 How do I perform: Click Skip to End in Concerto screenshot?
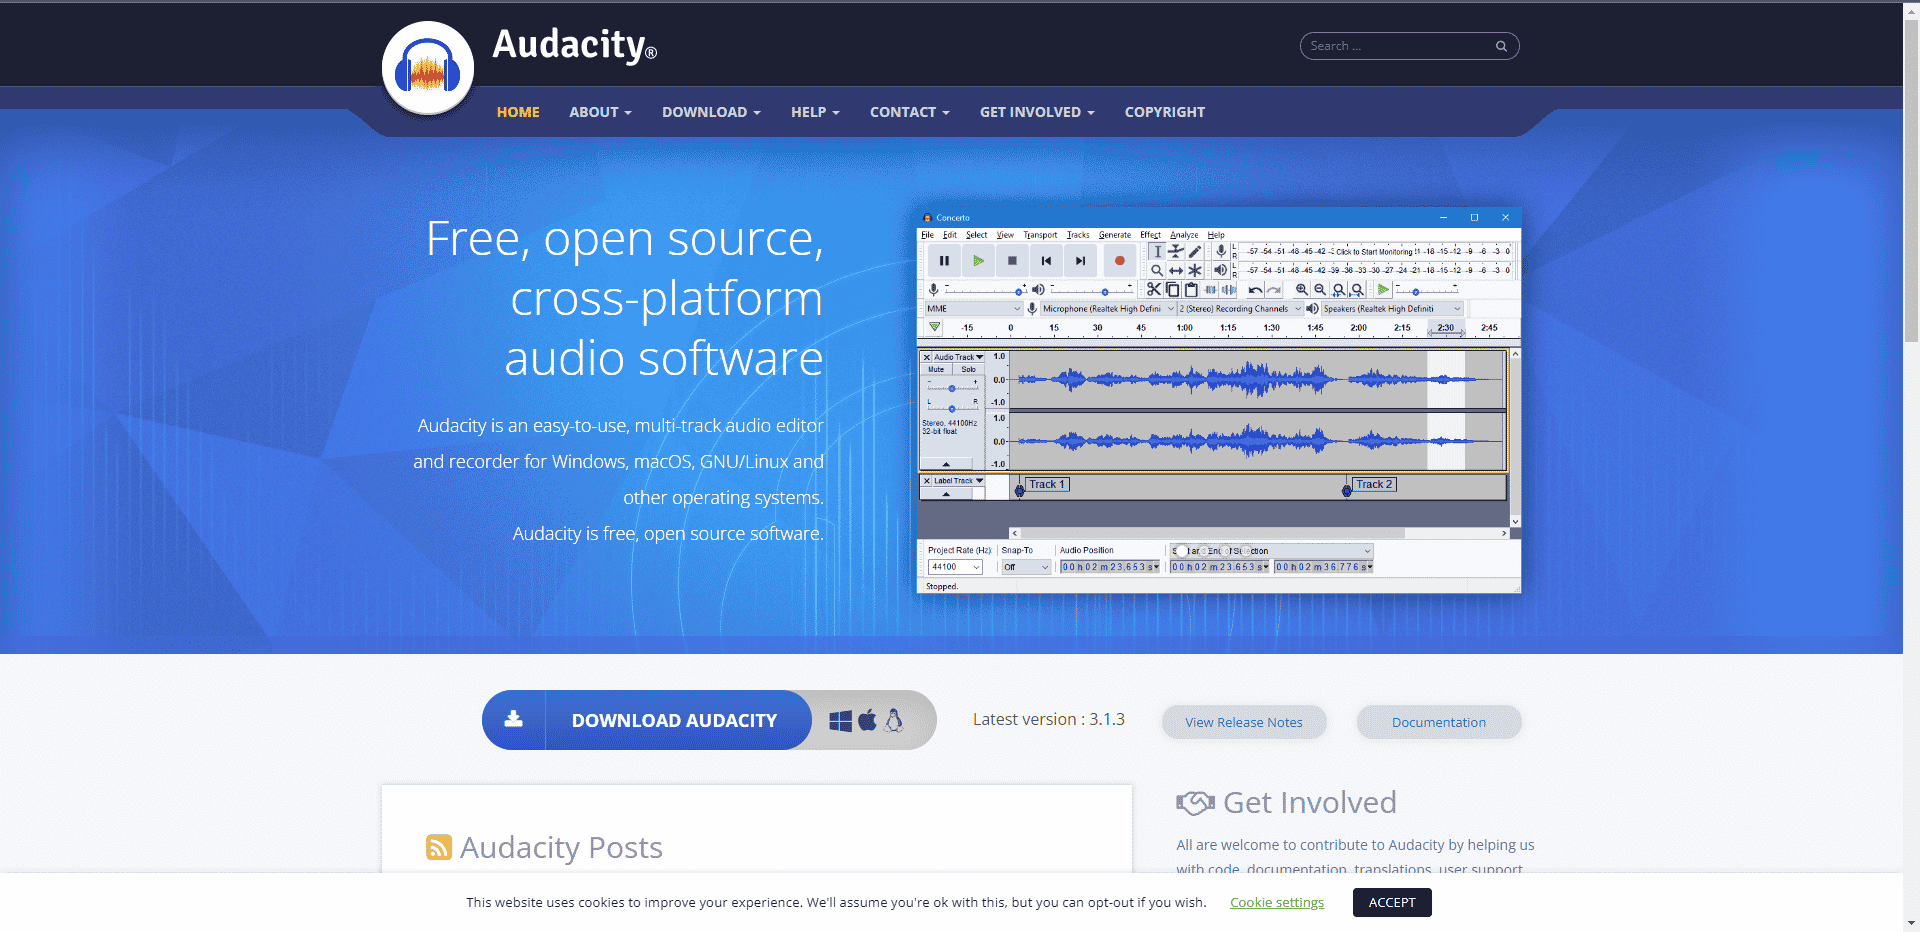tap(1080, 260)
